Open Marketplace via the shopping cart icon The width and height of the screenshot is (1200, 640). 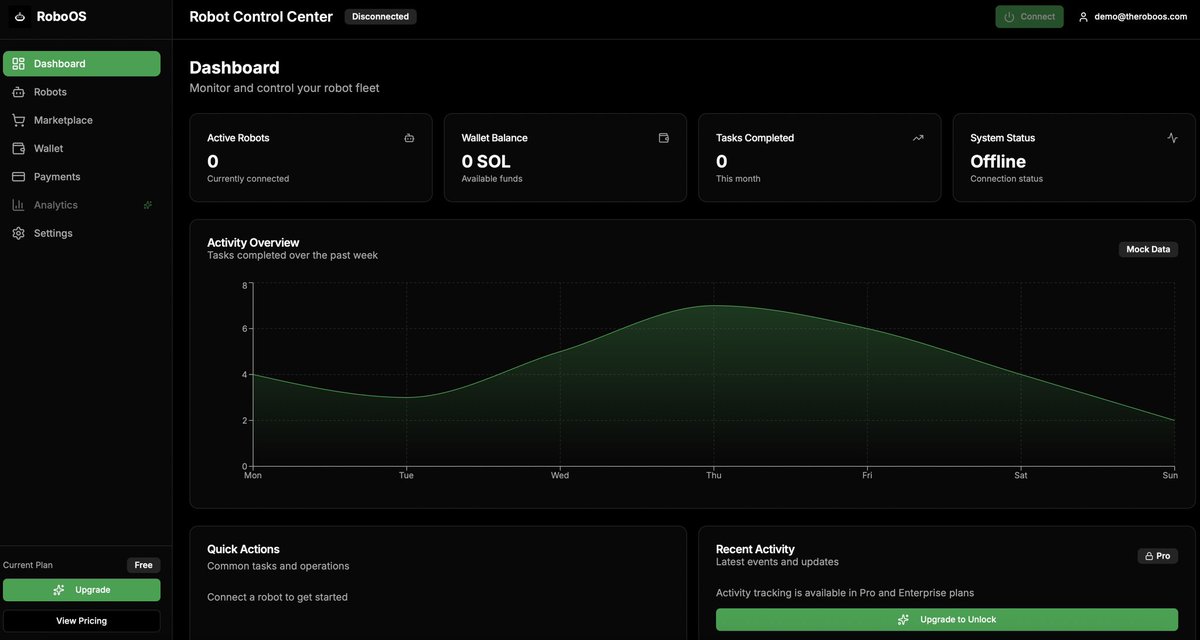[18, 119]
